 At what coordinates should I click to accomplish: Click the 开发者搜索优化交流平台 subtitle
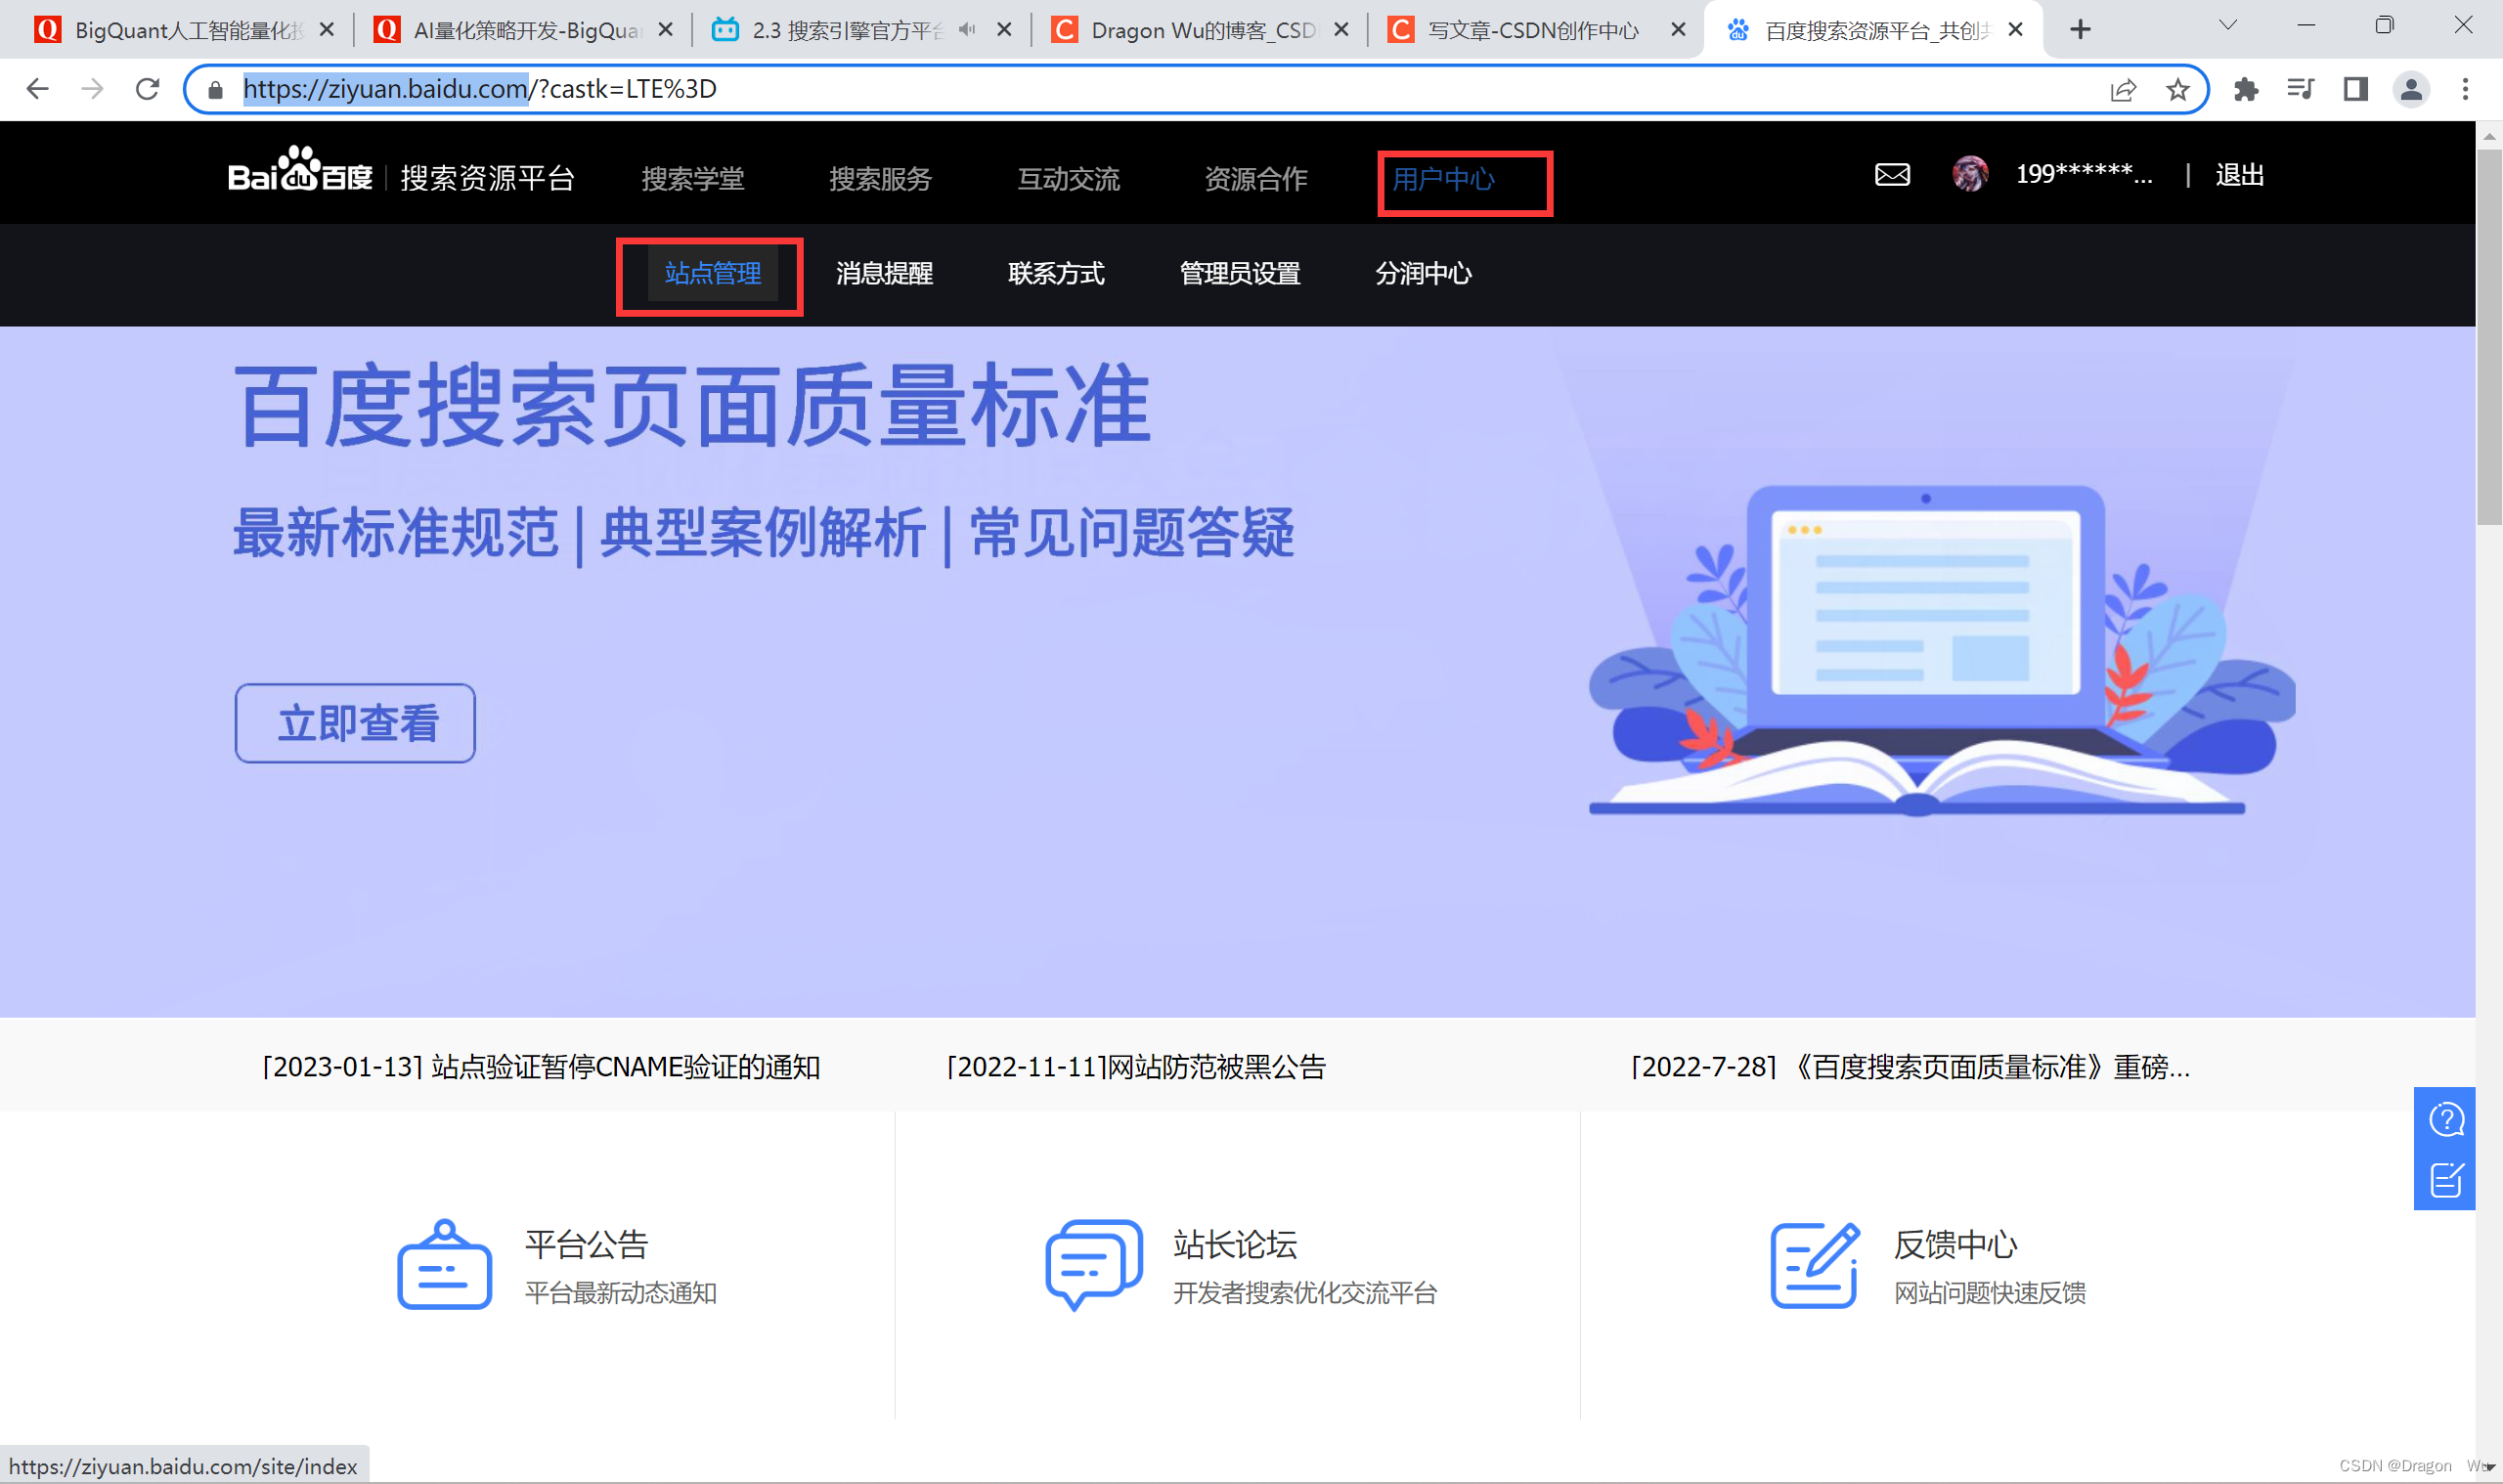(1305, 1293)
